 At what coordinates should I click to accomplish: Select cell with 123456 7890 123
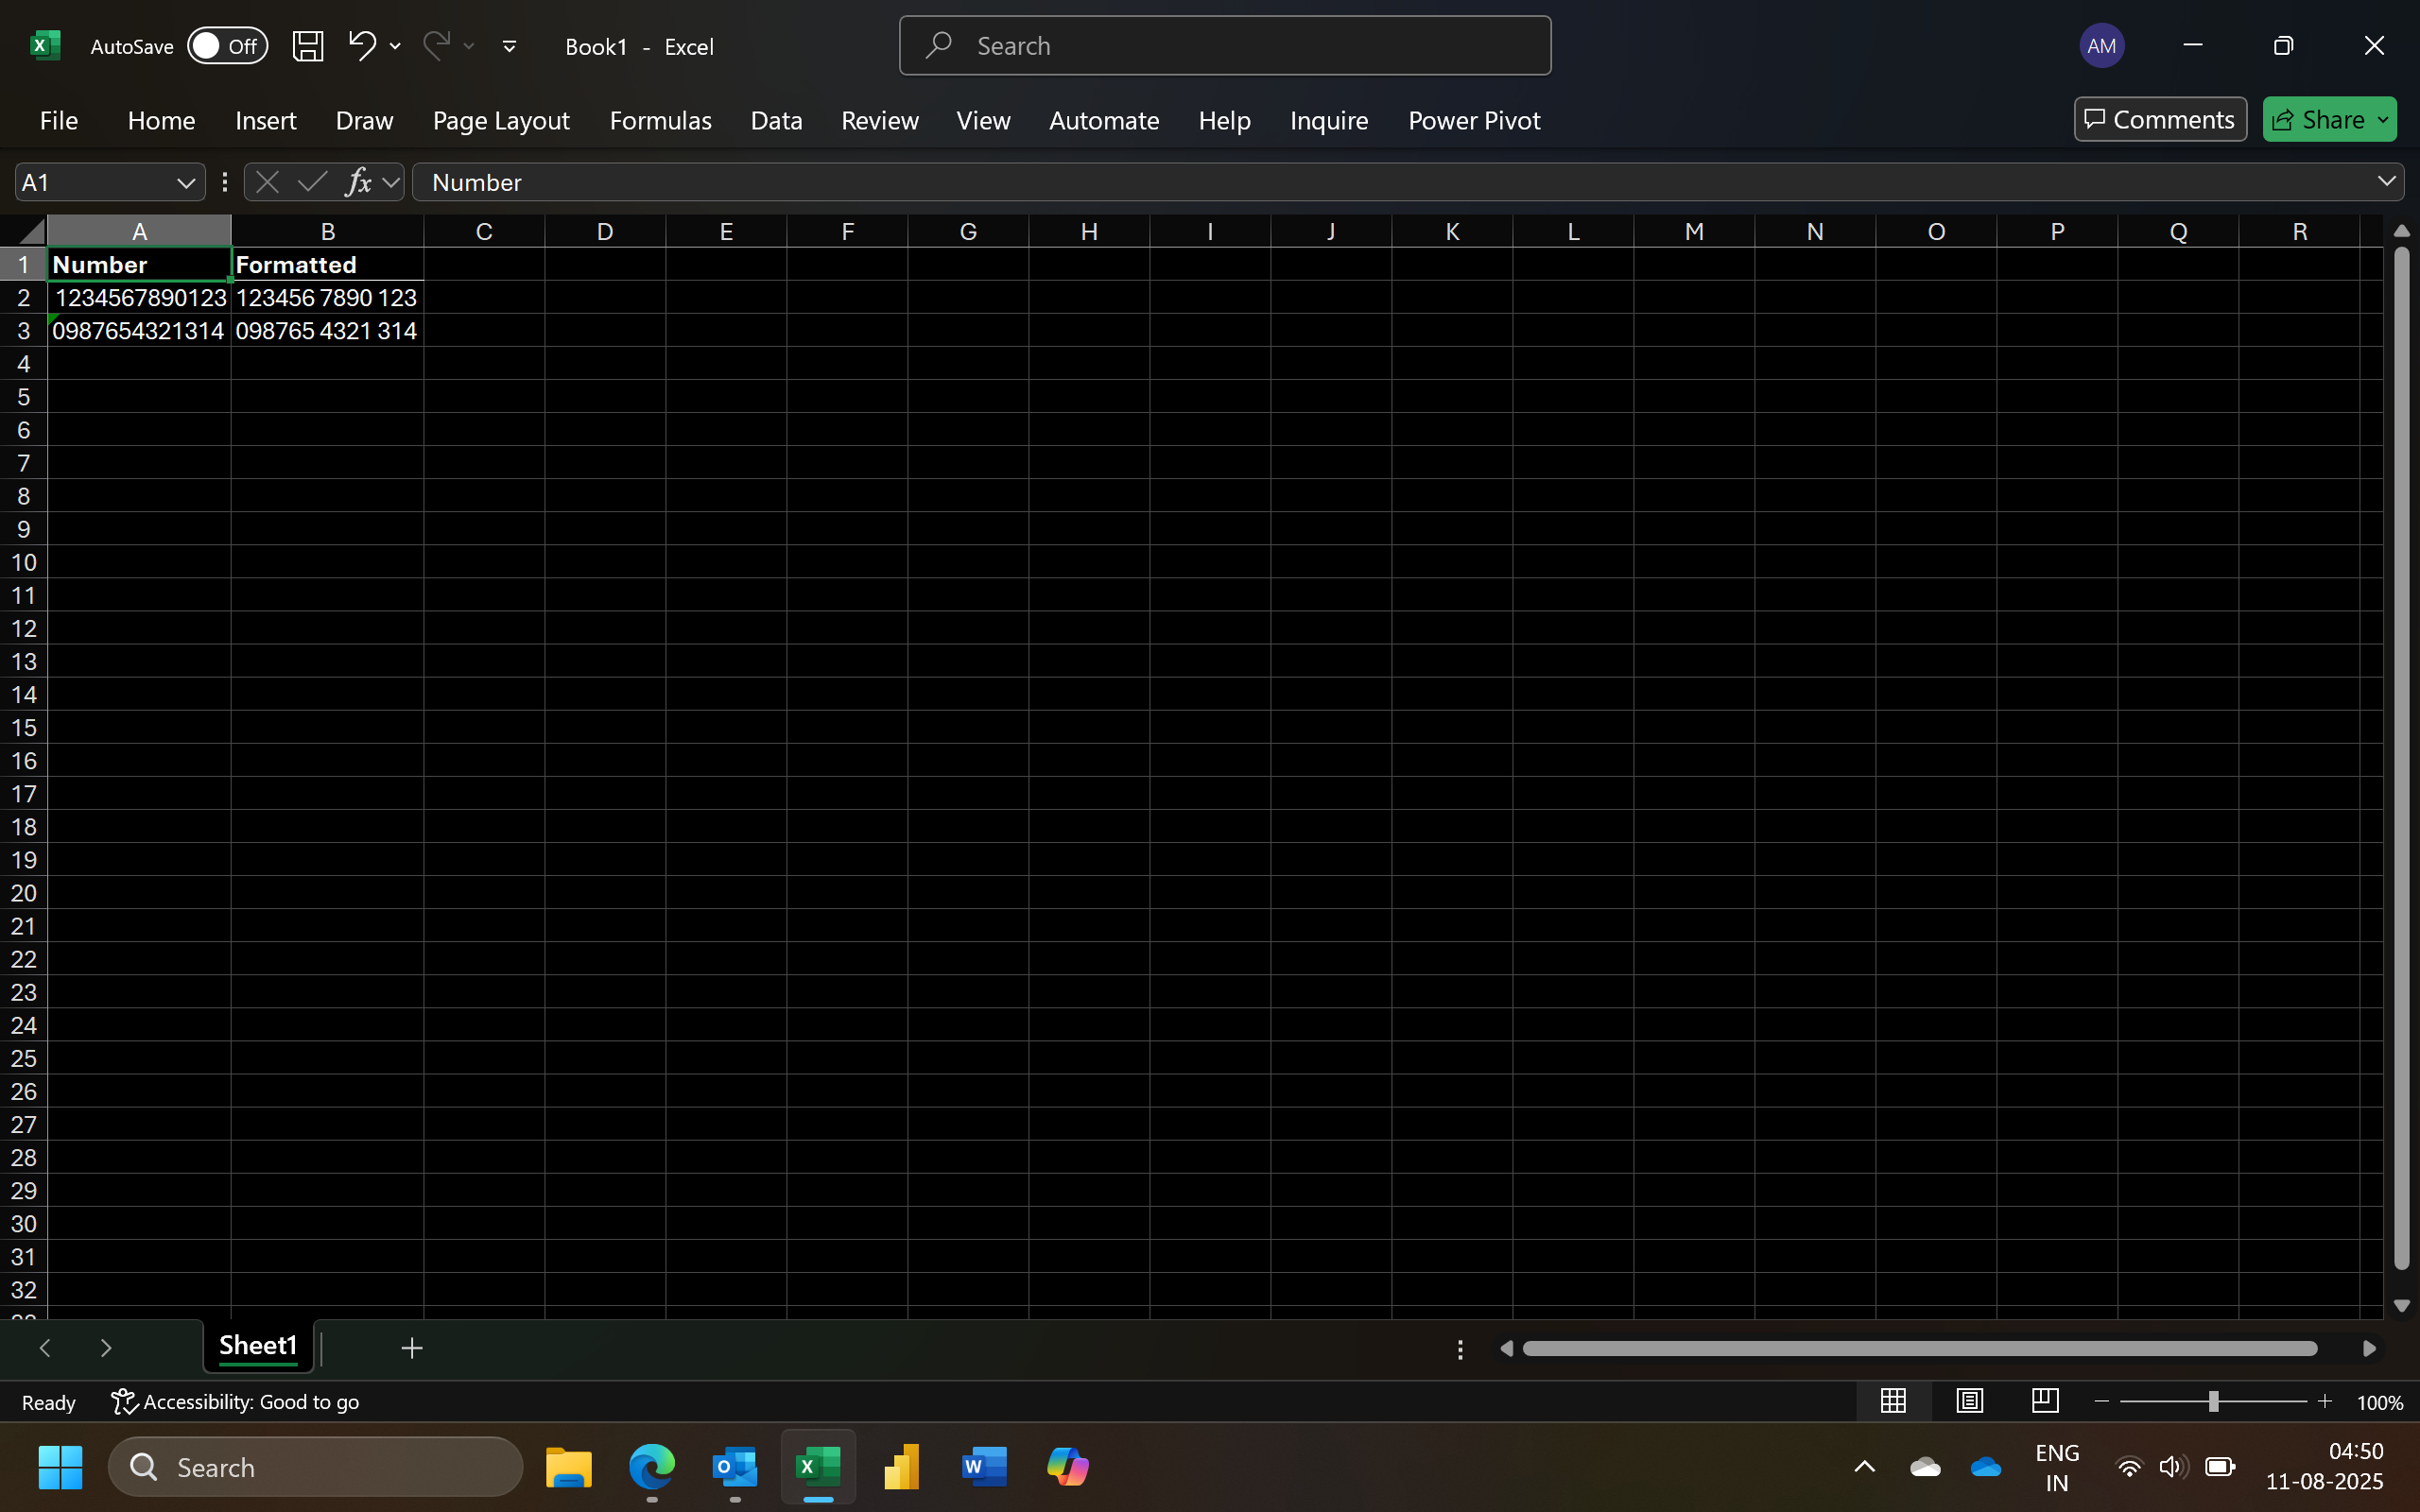[328, 298]
